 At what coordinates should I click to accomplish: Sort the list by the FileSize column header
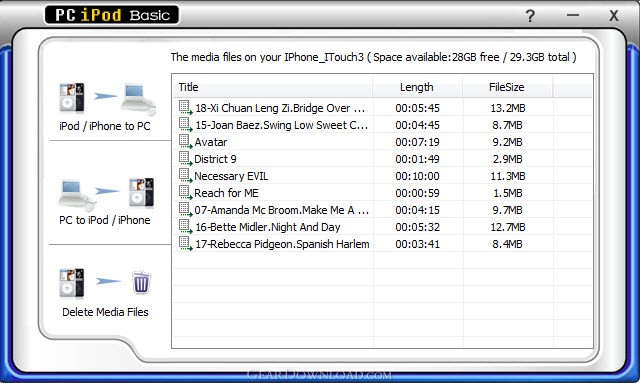point(507,87)
